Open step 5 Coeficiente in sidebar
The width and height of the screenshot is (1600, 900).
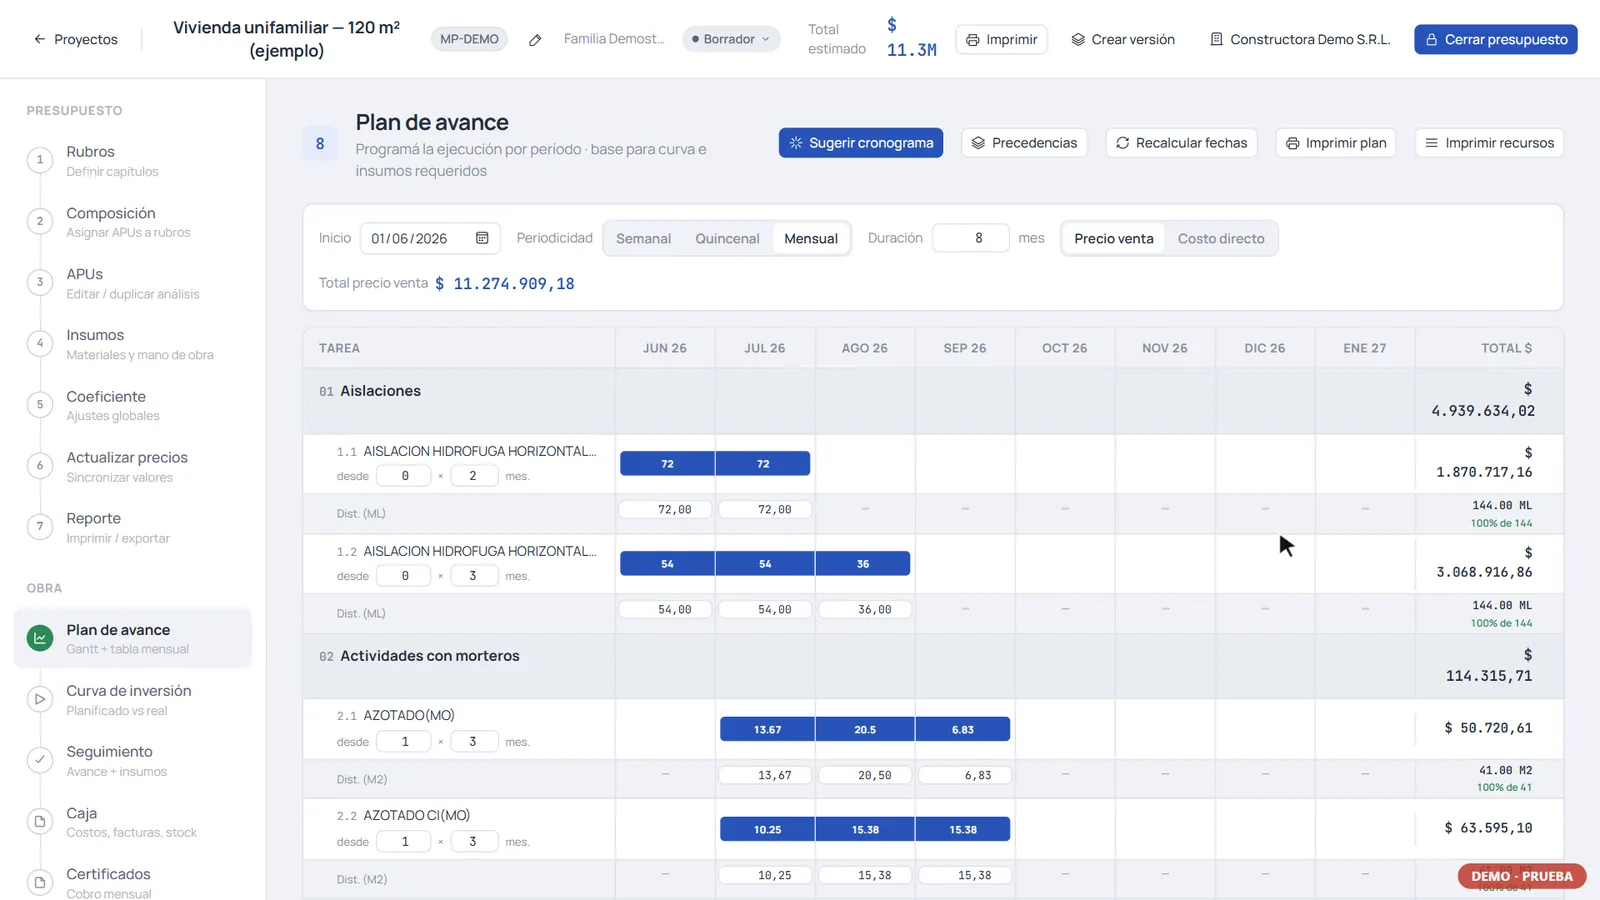point(133,405)
